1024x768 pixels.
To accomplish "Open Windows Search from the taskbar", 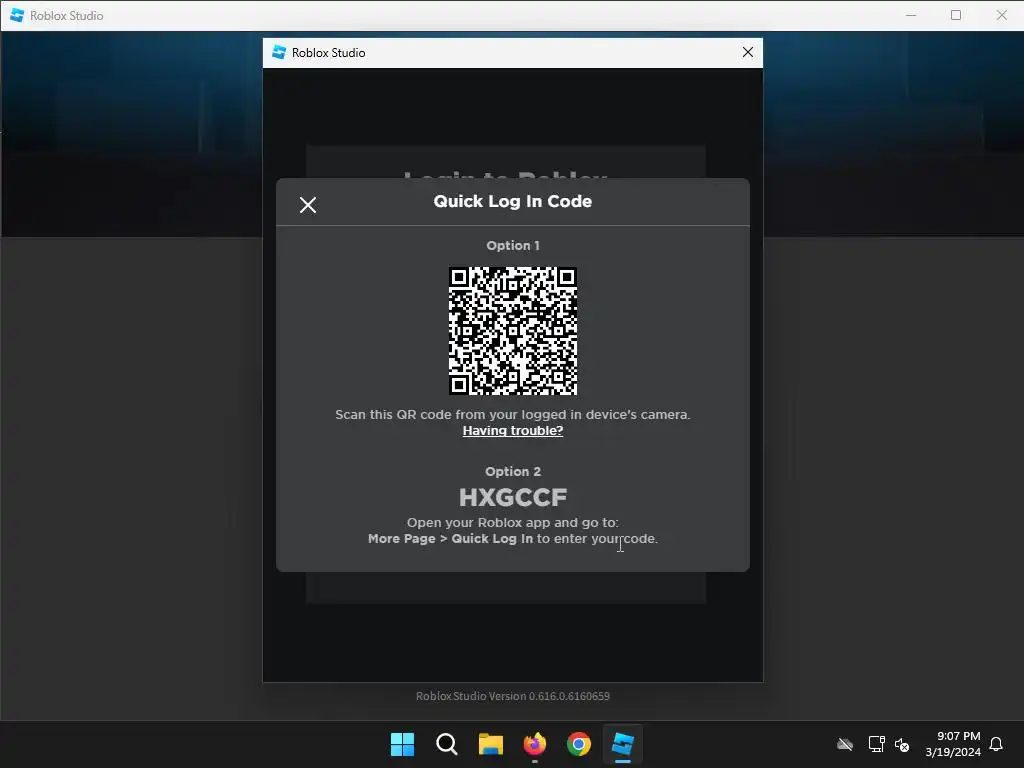I will point(447,744).
